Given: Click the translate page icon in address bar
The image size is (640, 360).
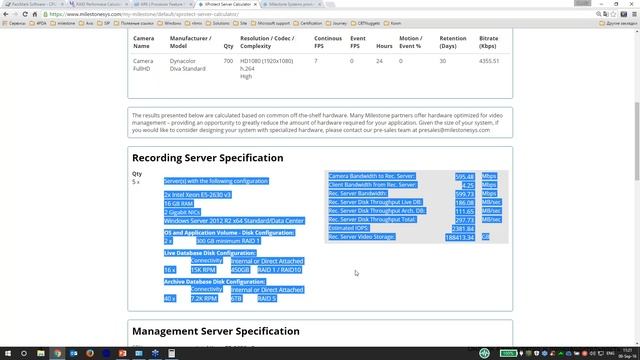Looking at the screenshot, I should (x=606, y=14).
